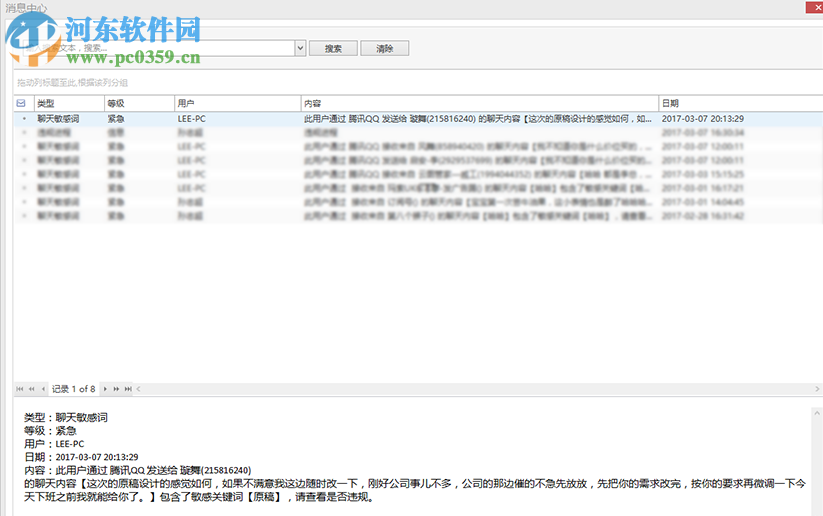This screenshot has width=823, height=516.
Task: Select the 聊天敏感词 cell in the first row
Action: tap(69, 119)
